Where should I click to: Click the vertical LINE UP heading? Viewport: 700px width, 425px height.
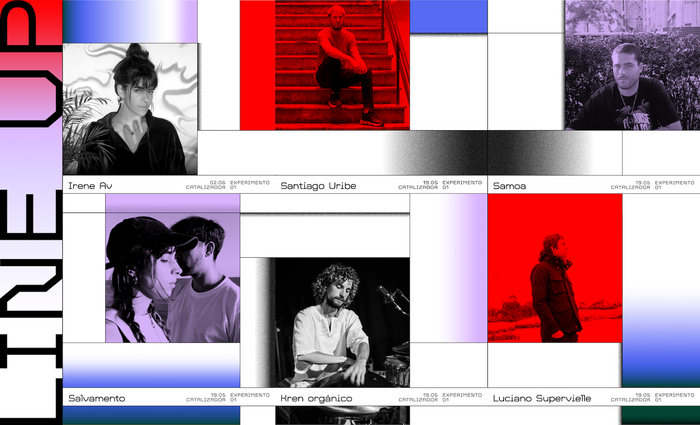(31, 212)
